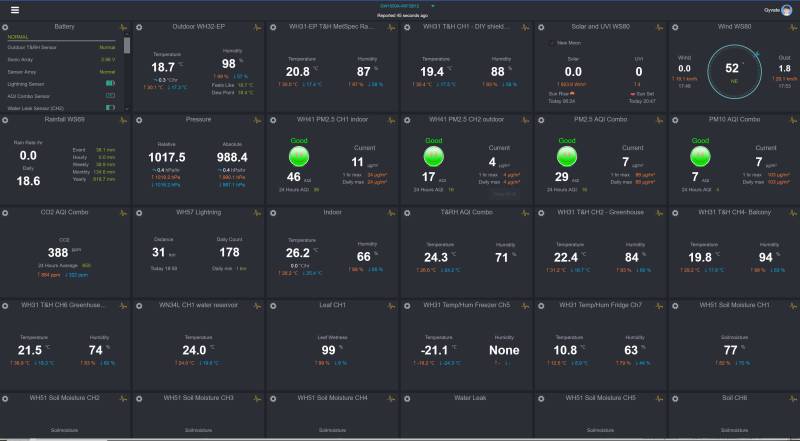Click the user avatar at top right
Image resolution: width=800 pixels, height=441 pixels.
point(787,10)
